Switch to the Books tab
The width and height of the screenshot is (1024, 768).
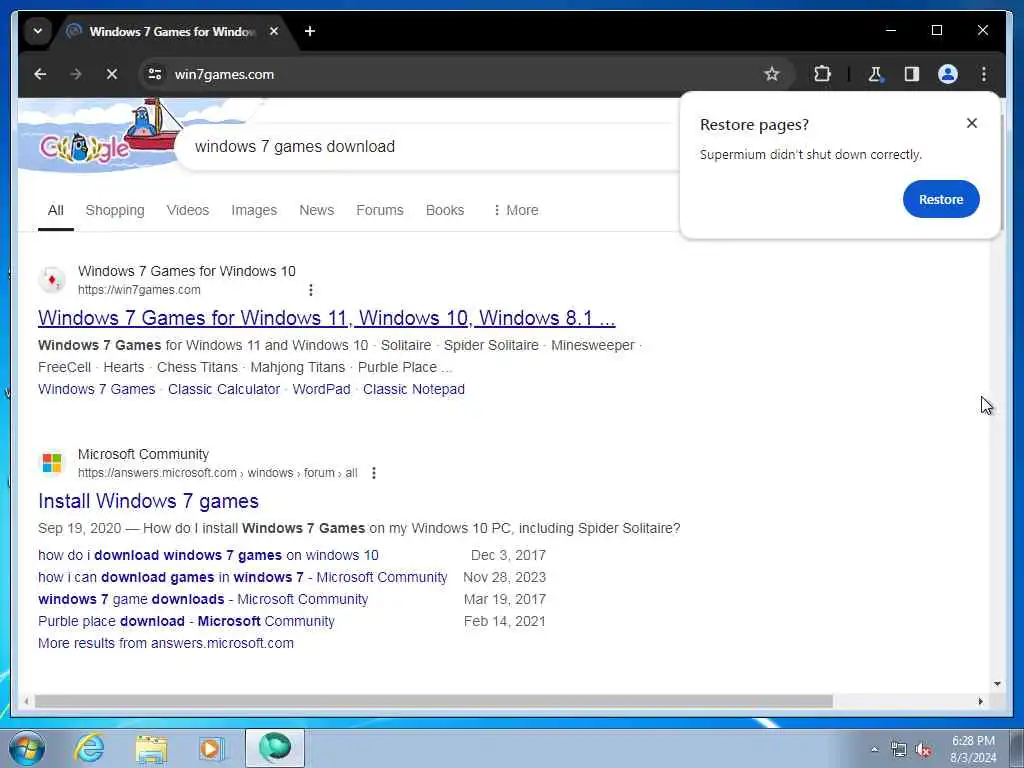coord(445,210)
